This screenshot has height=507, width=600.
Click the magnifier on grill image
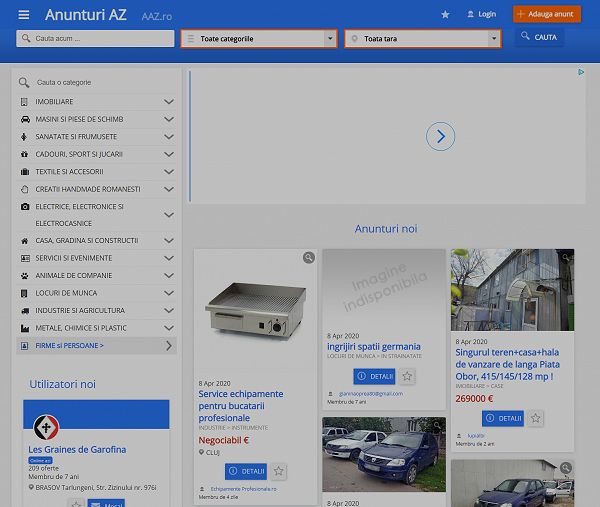tap(309, 258)
